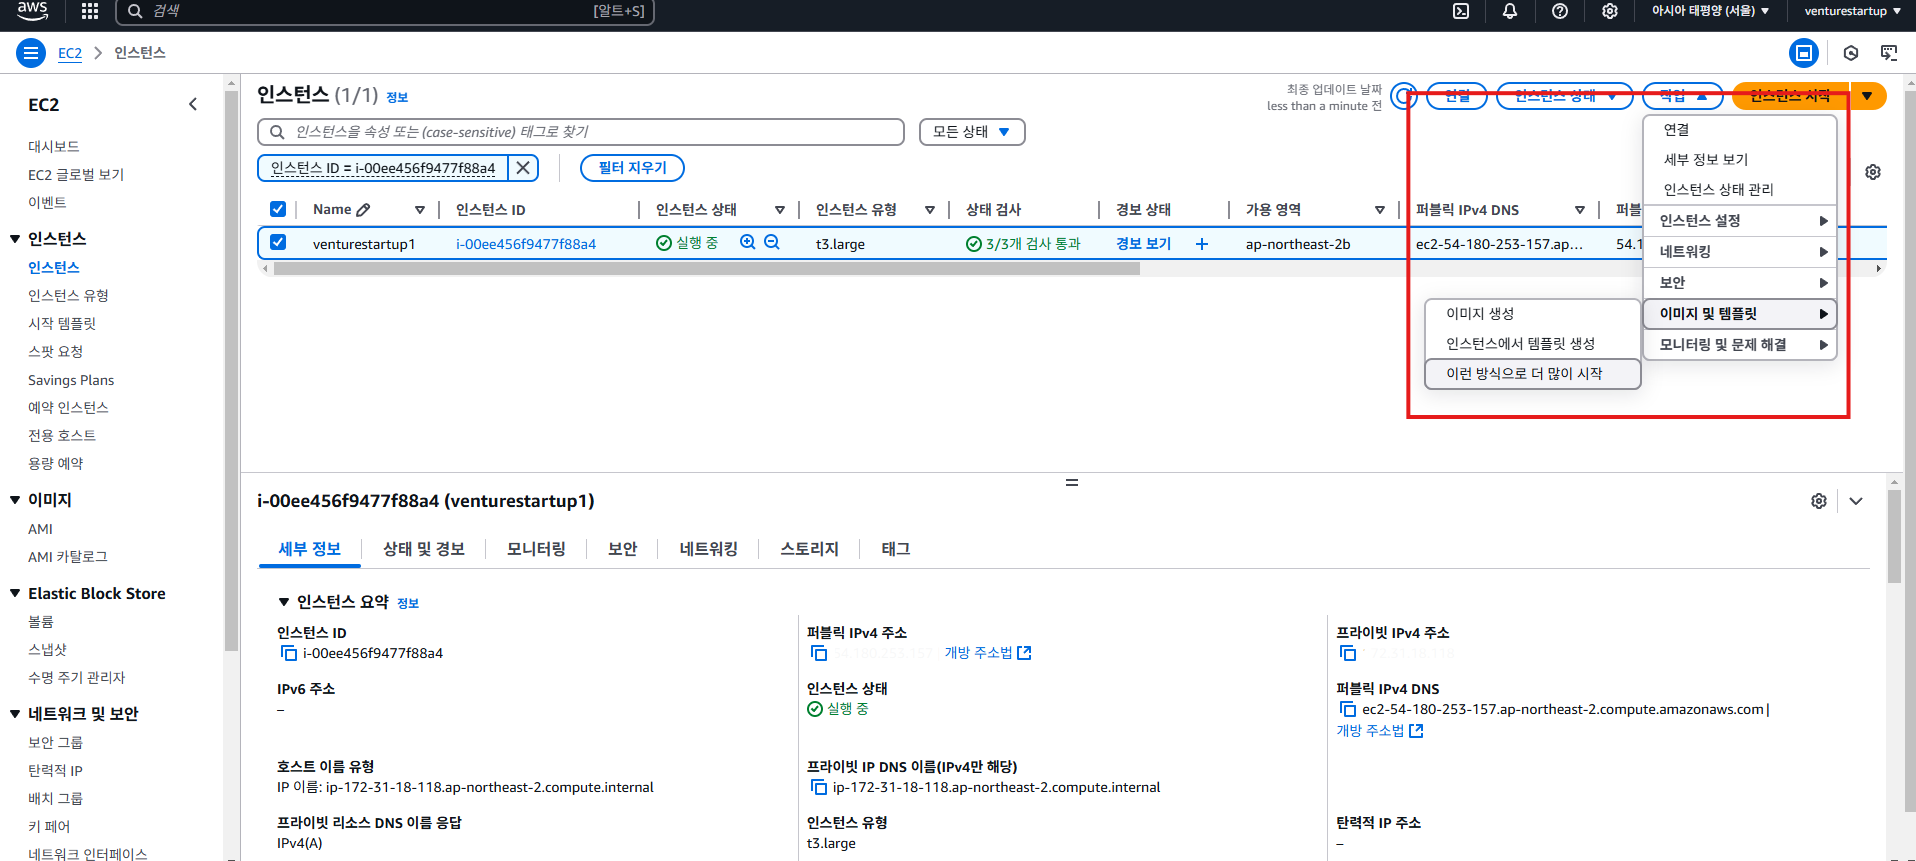This screenshot has height=861, width=1916.
Task: Open the monitor icon in breadcrumb bar
Action: [x=1889, y=53]
